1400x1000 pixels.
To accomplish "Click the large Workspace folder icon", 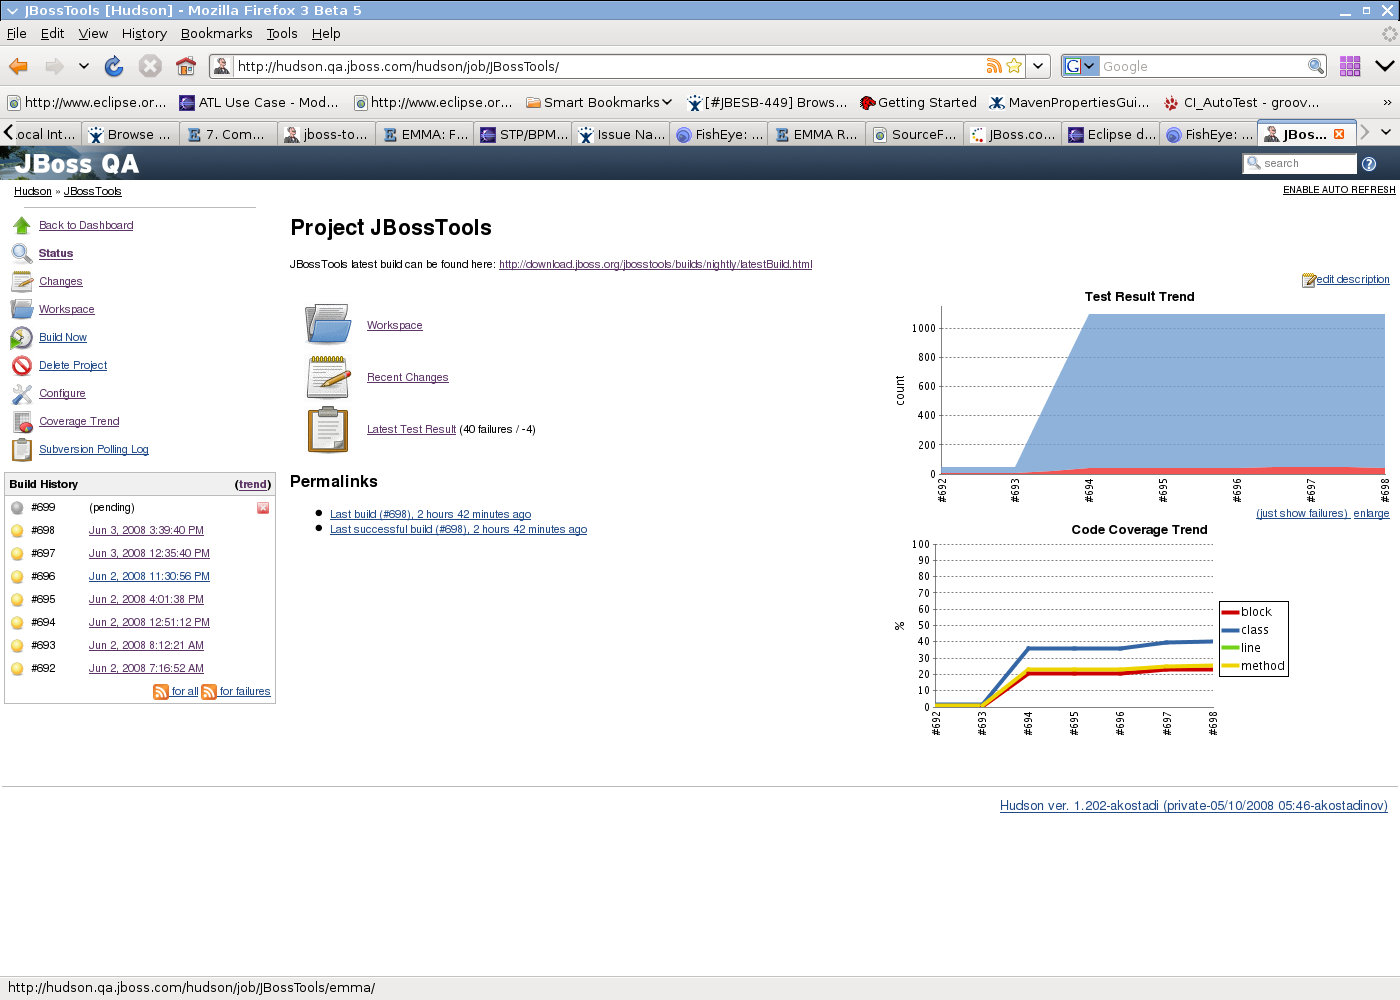I will coord(328,325).
